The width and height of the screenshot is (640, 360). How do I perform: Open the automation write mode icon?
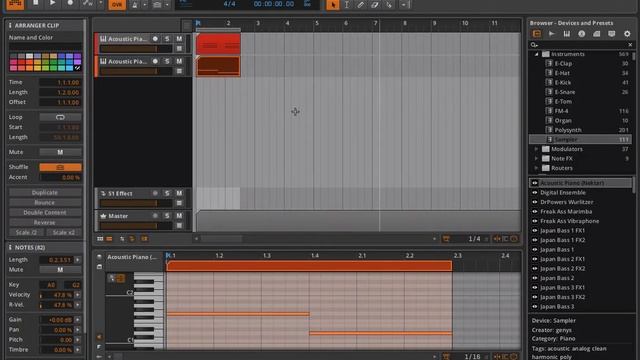(x=87, y=4)
